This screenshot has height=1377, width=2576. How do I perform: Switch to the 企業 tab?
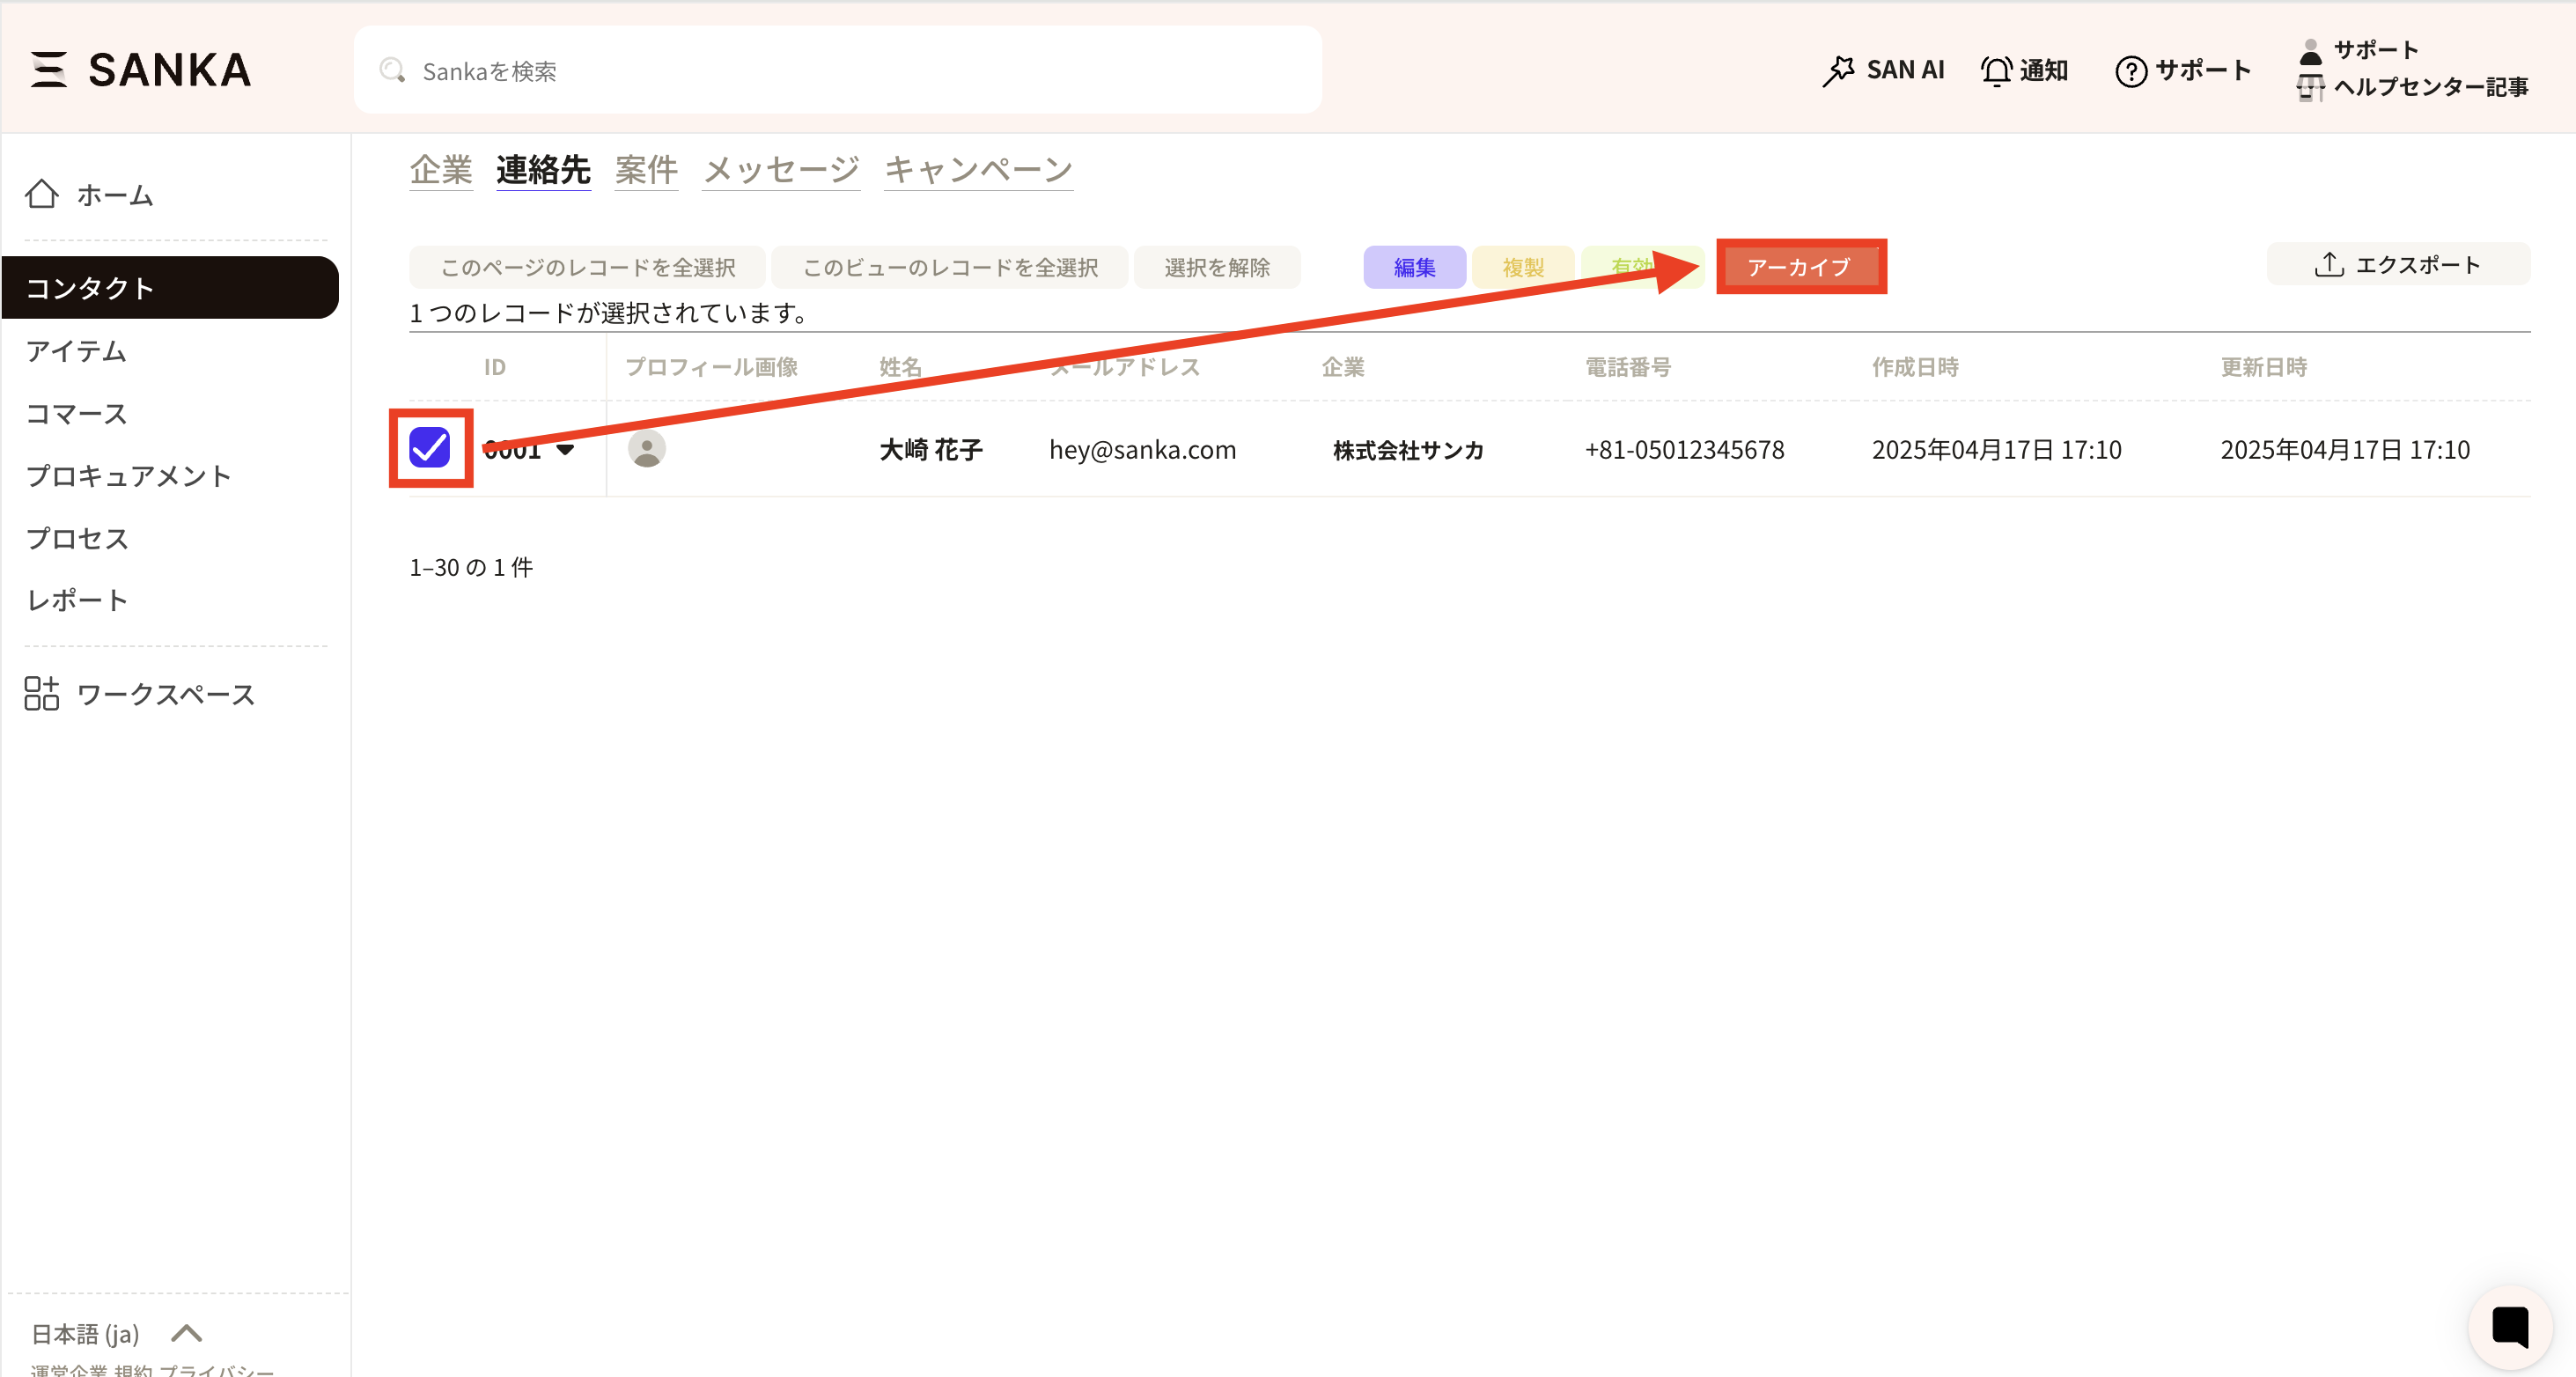coord(440,169)
